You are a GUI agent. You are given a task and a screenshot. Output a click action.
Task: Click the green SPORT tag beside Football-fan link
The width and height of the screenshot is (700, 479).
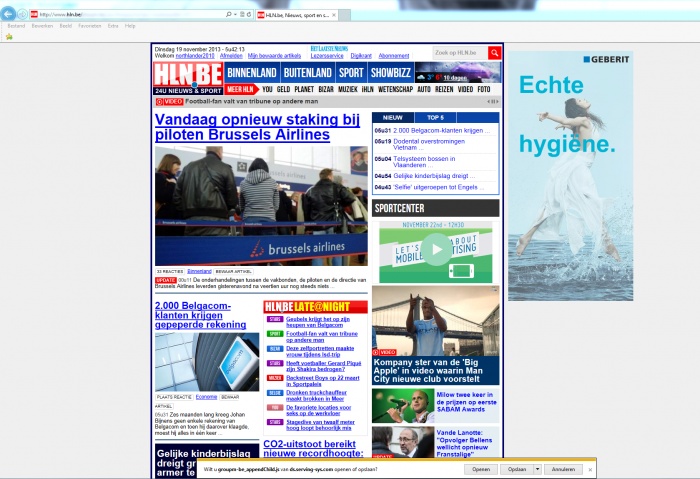(x=275, y=334)
